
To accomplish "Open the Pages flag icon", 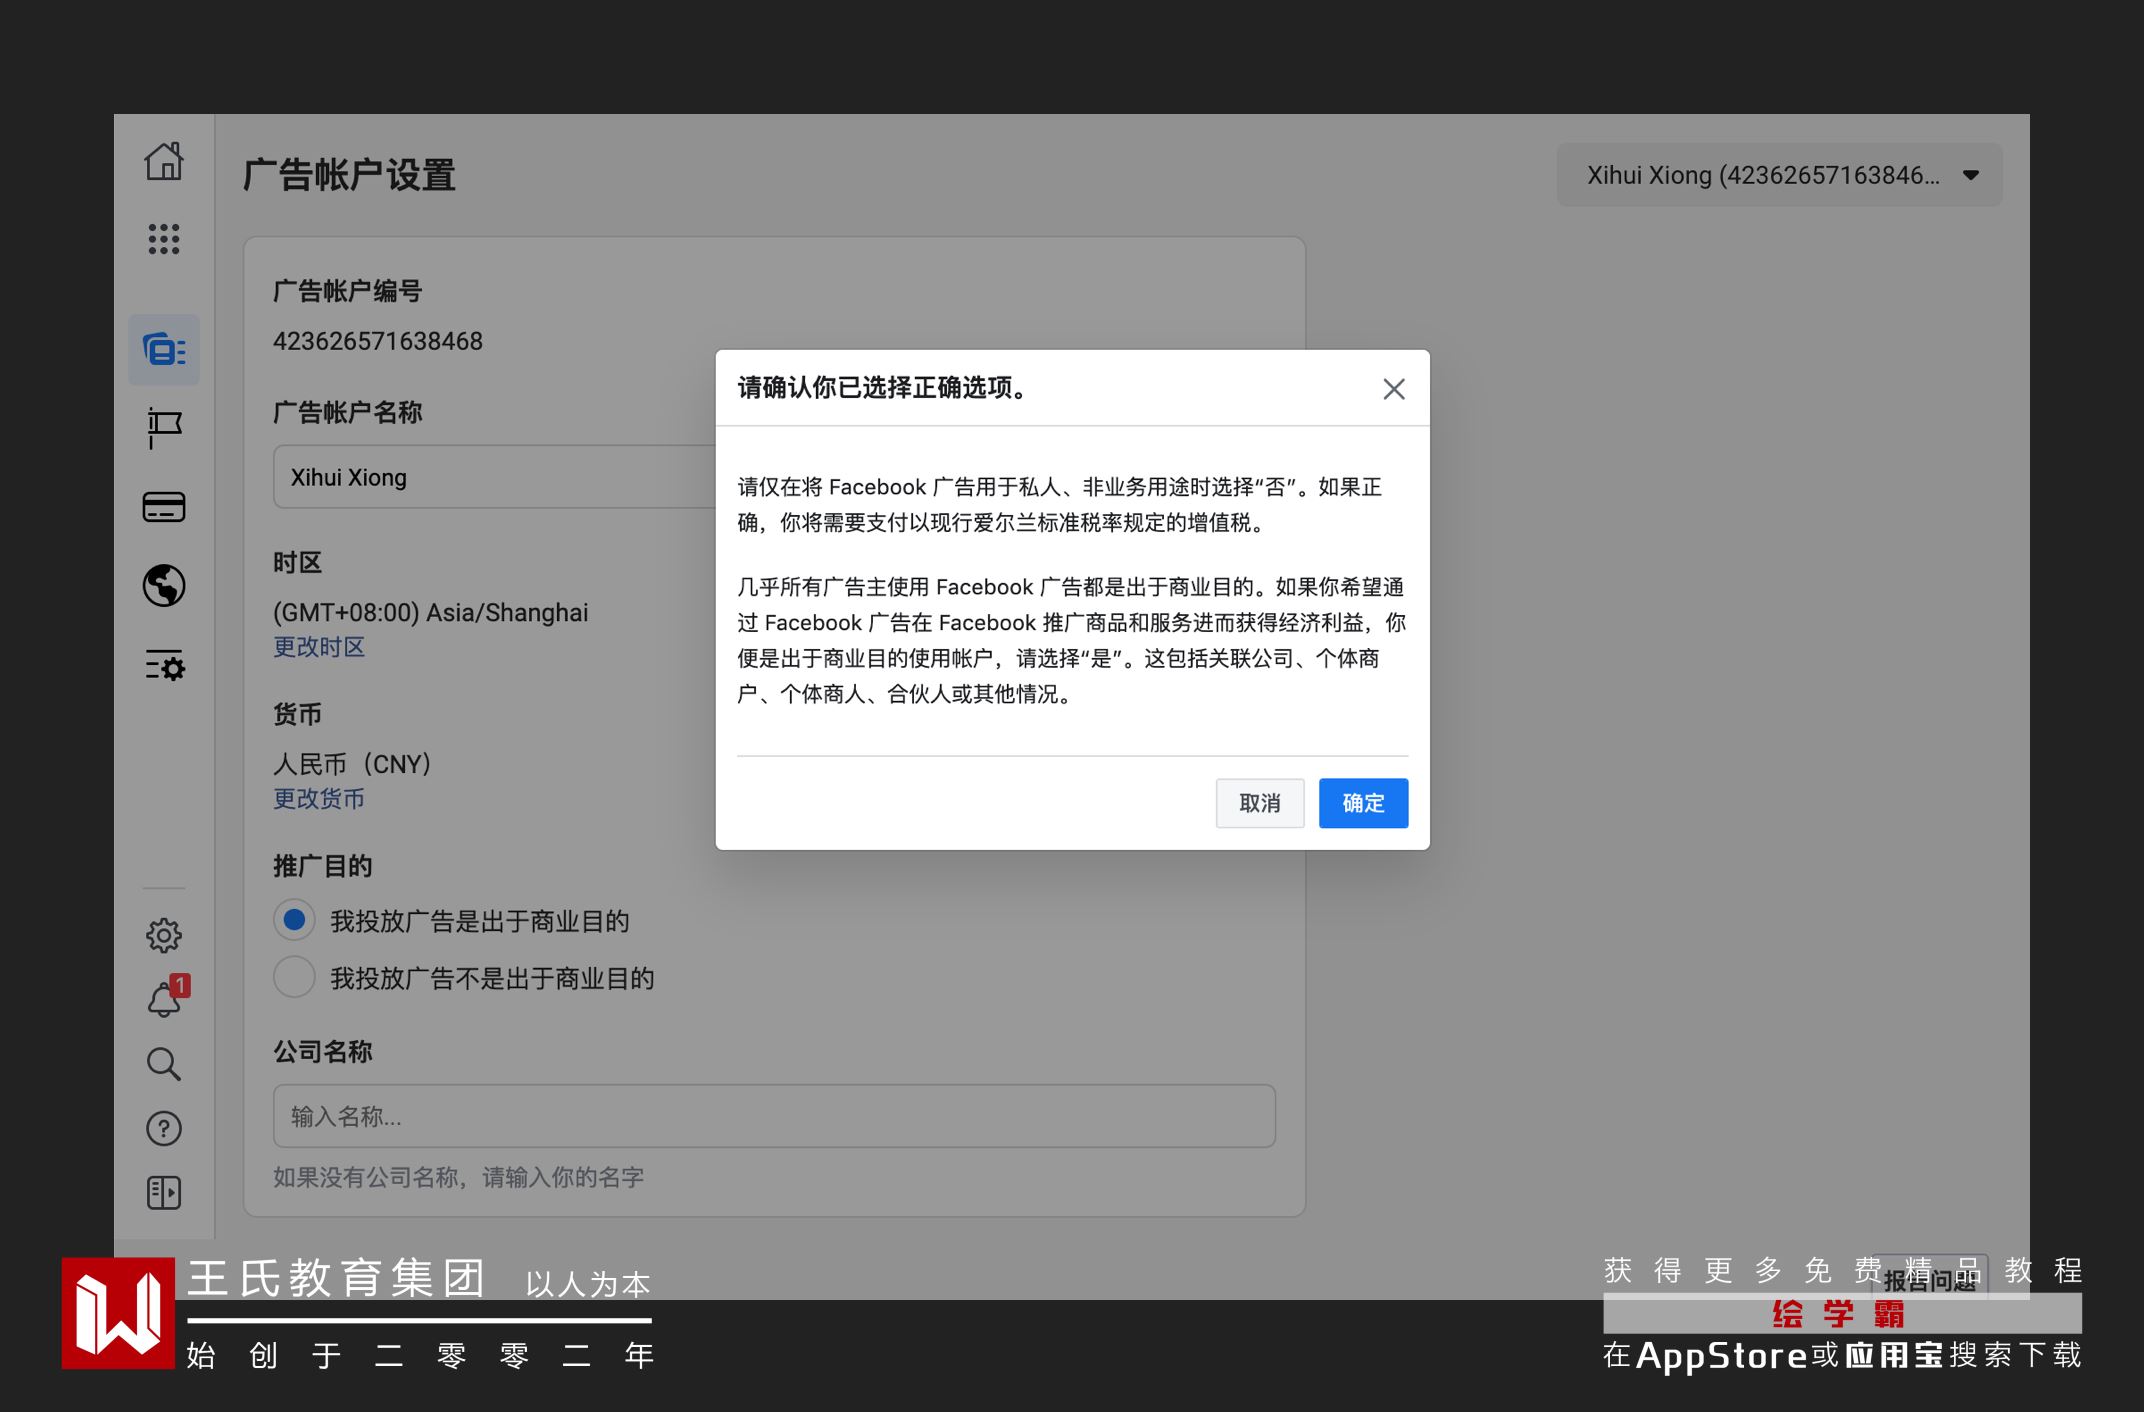I will pyautogui.click(x=164, y=428).
